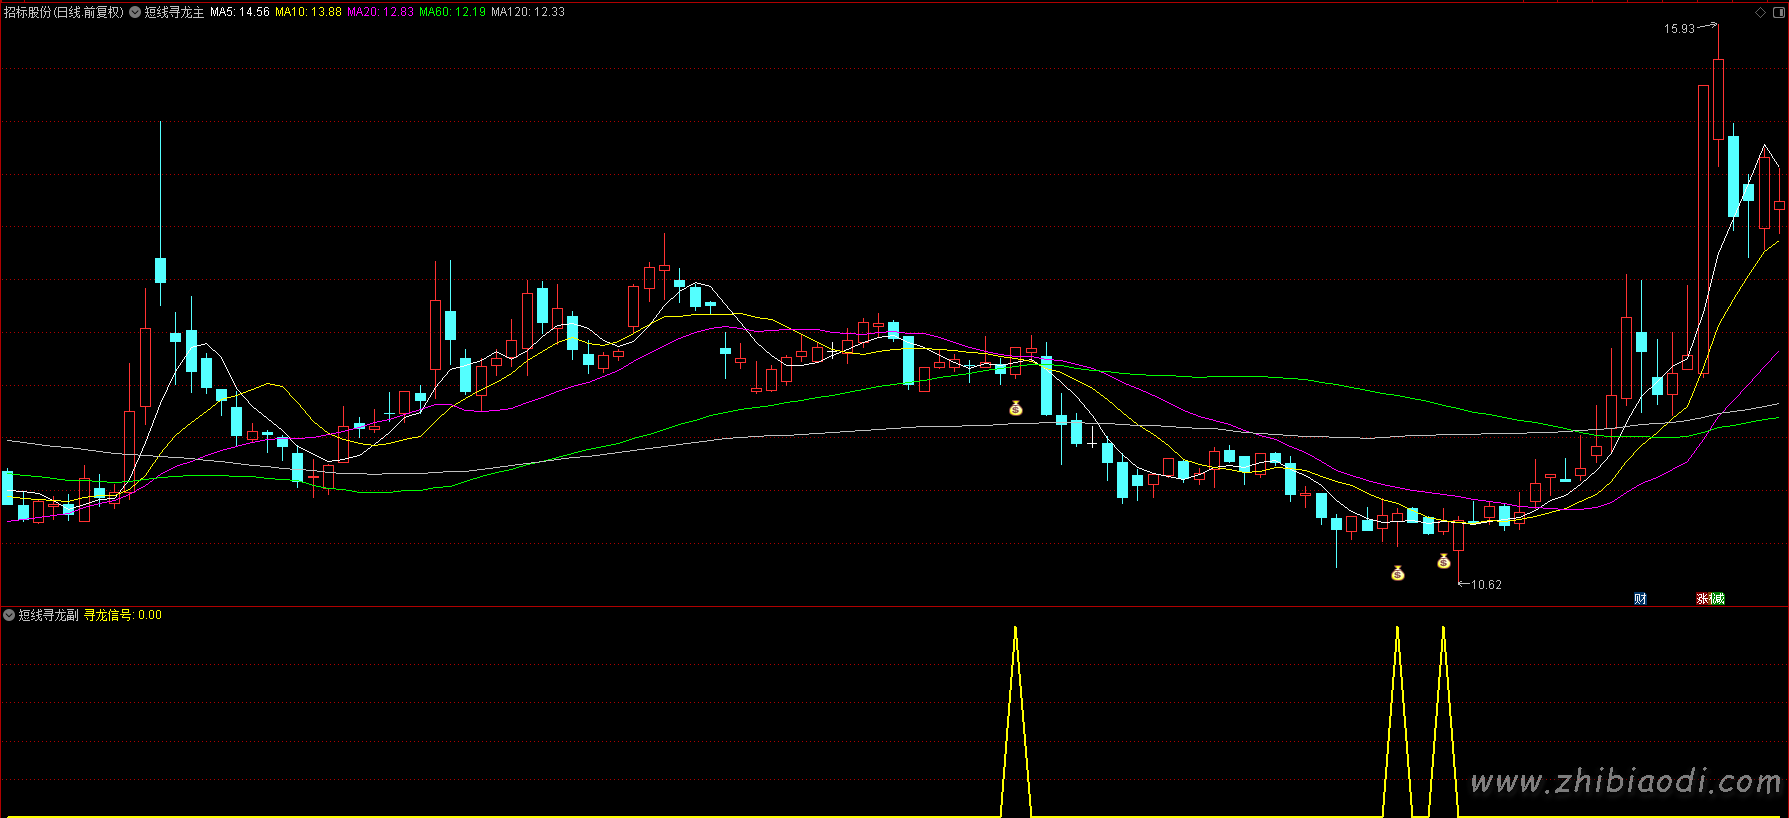
Task: Click the yellow MA10 label
Action: (x=308, y=12)
